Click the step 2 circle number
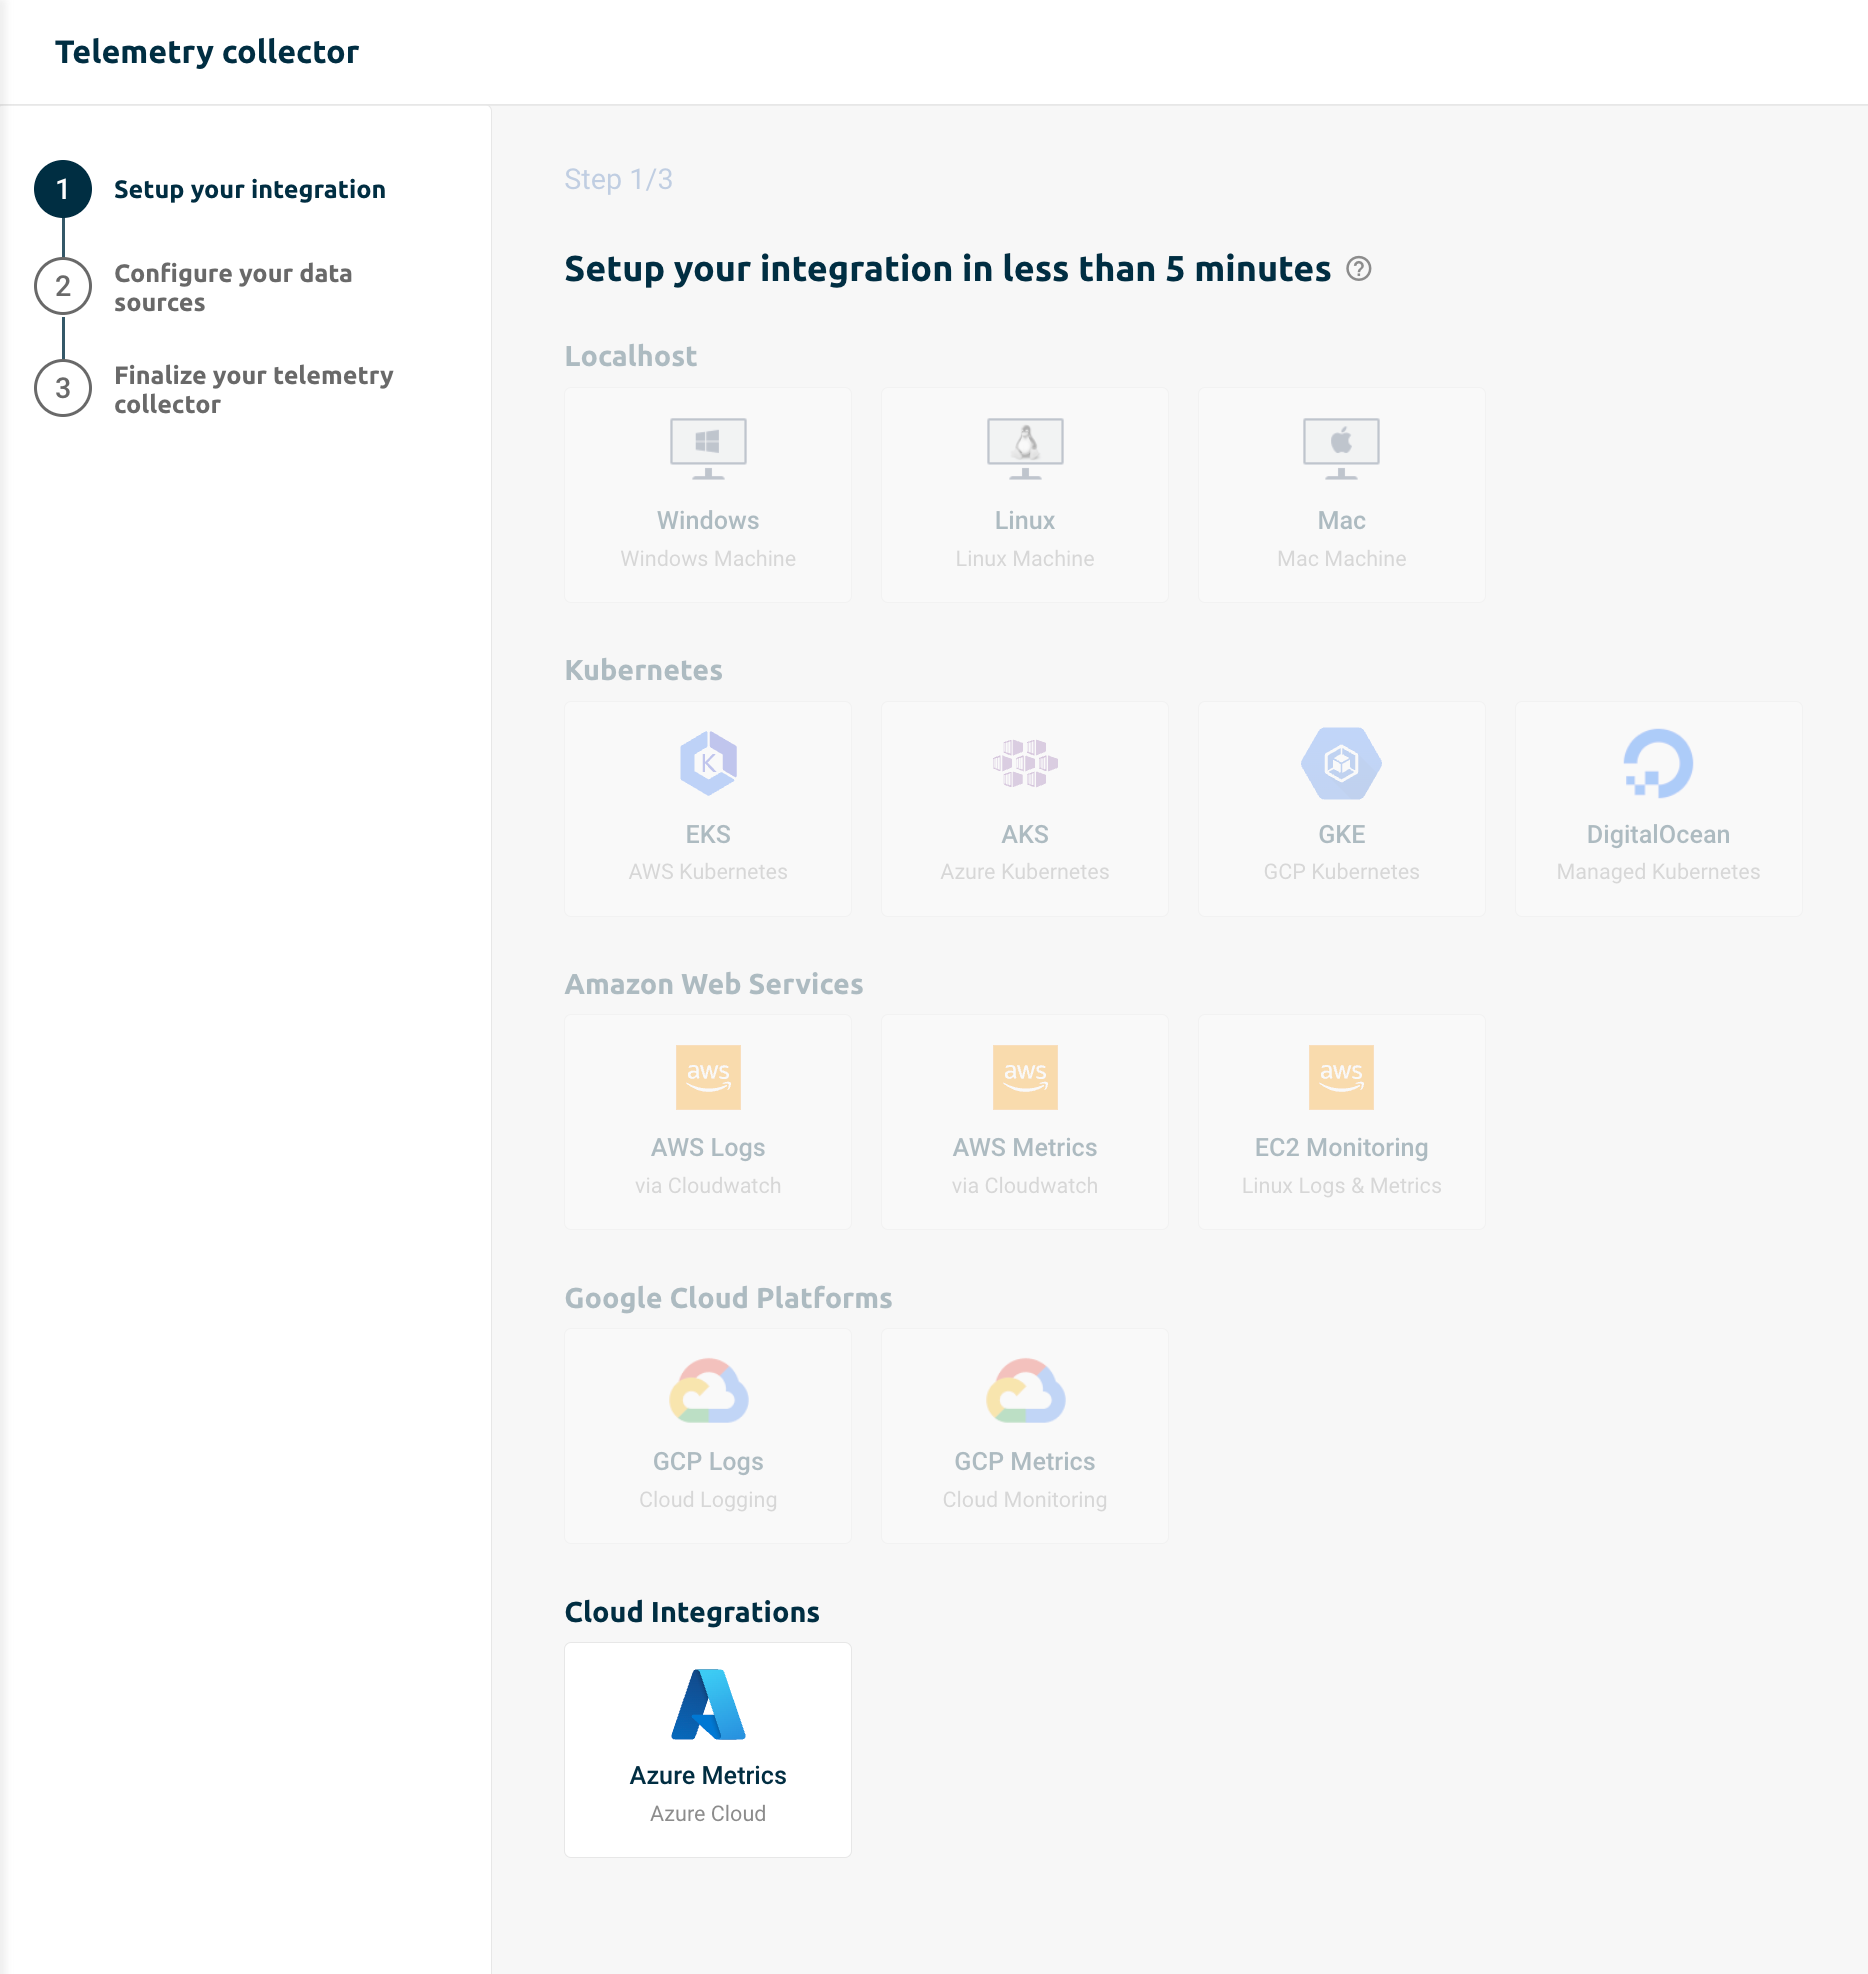The height and width of the screenshot is (1974, 1868). [x=63, y=286]
